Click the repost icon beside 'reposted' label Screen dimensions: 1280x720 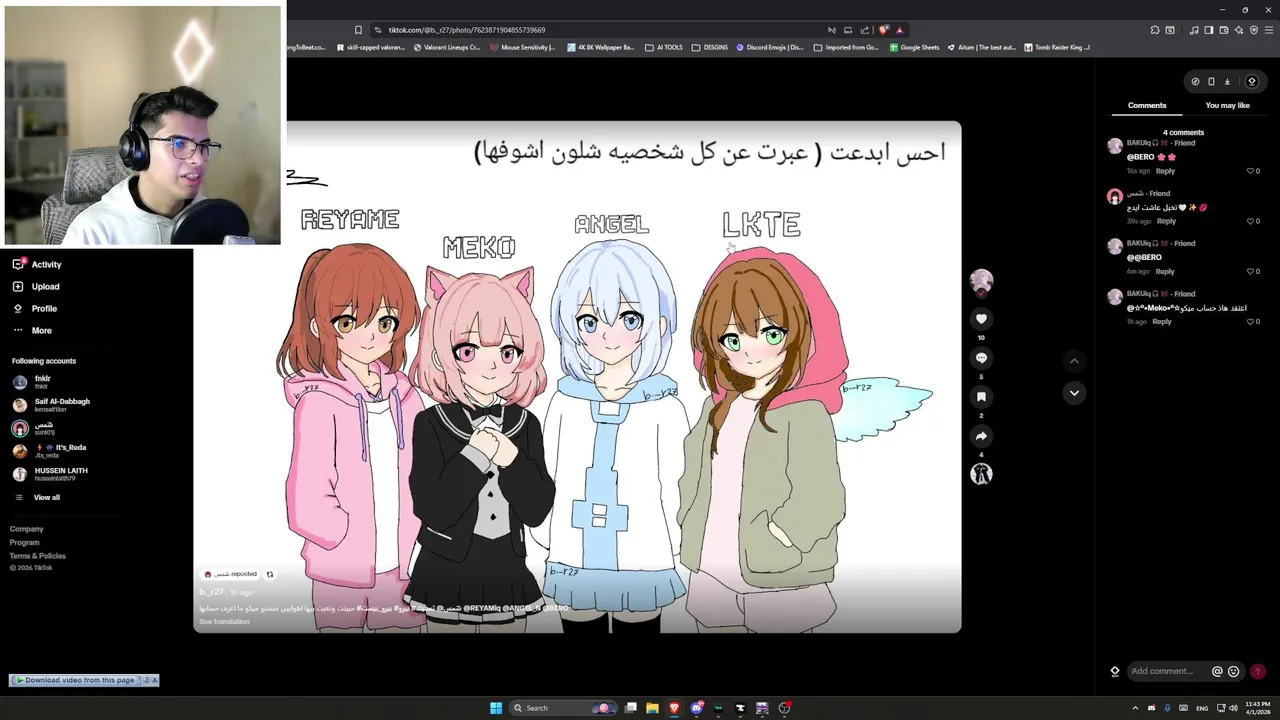[x=270, y=574]
